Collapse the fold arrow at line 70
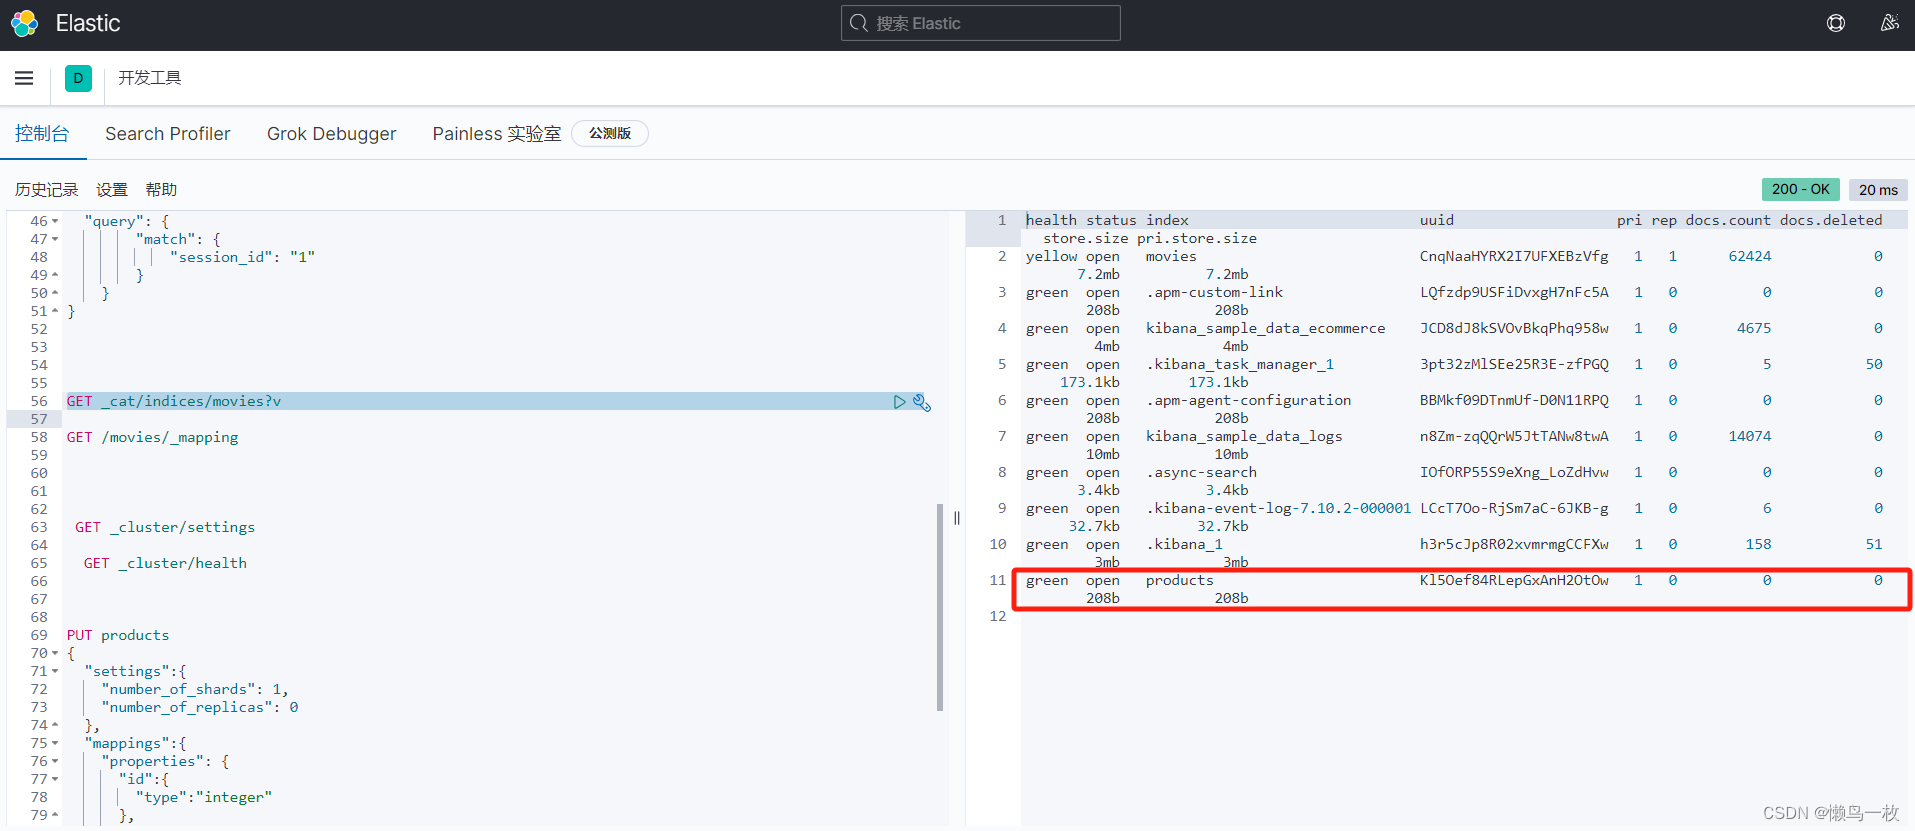Viewport: 1915px width, 831px height. [x=55, y=653]
